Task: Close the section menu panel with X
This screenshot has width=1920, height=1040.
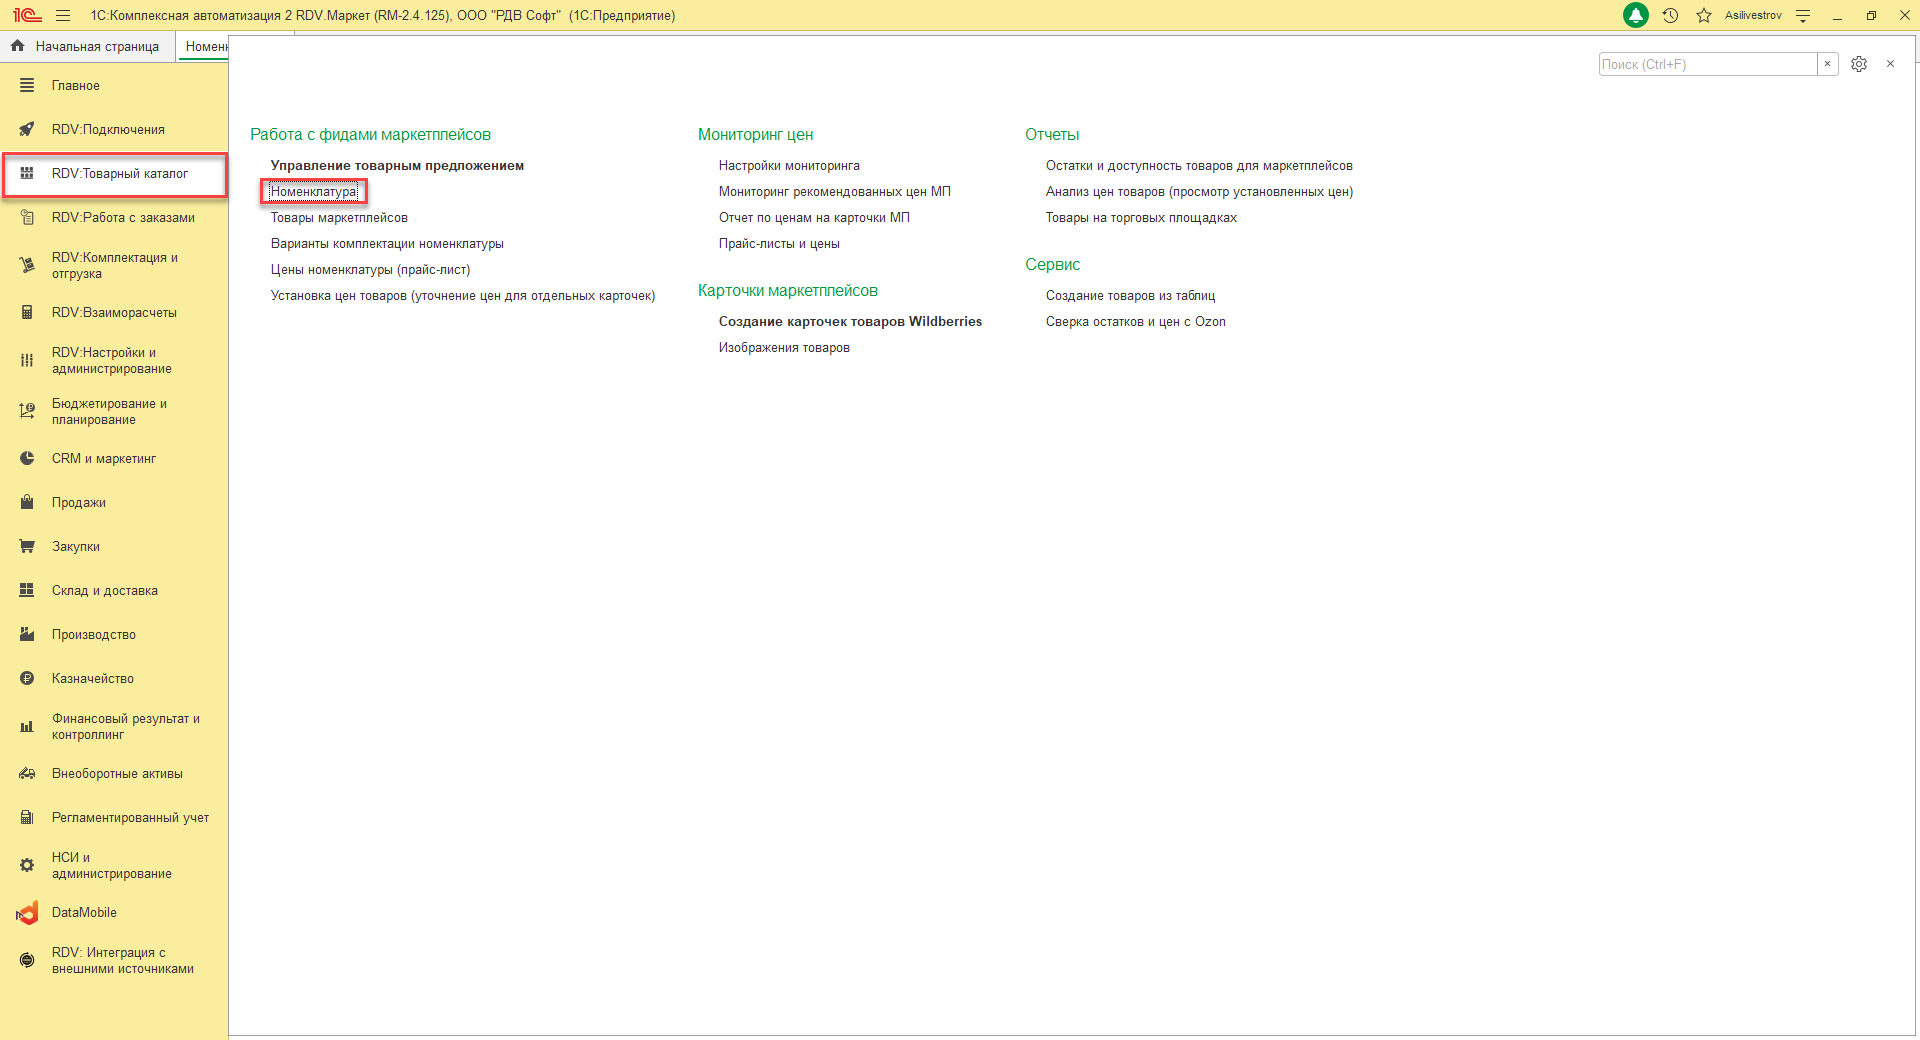Action: click(x=1890, y=64)
